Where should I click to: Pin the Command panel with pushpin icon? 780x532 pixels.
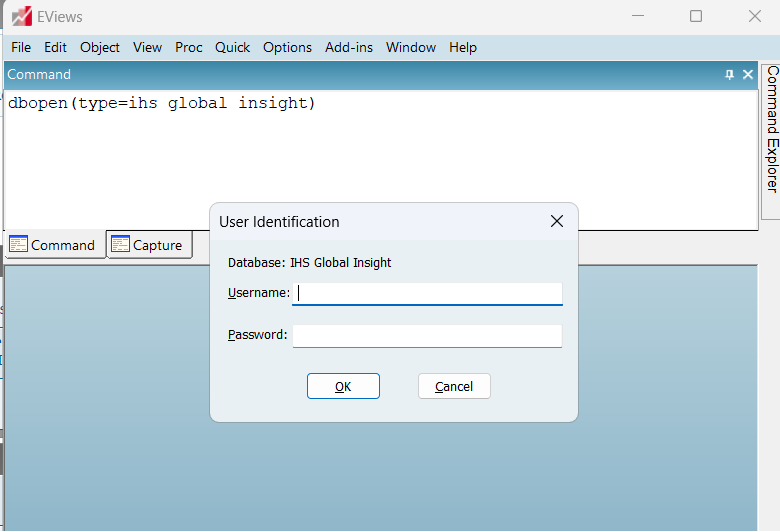729,75
